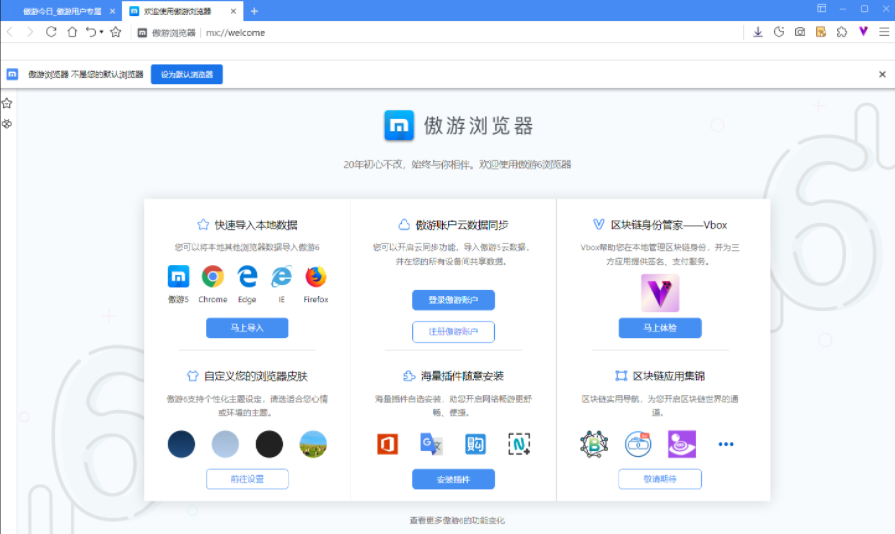Select the Chrome browser import icon
Viewport: 895px width, 534px height.
(212, 277)
